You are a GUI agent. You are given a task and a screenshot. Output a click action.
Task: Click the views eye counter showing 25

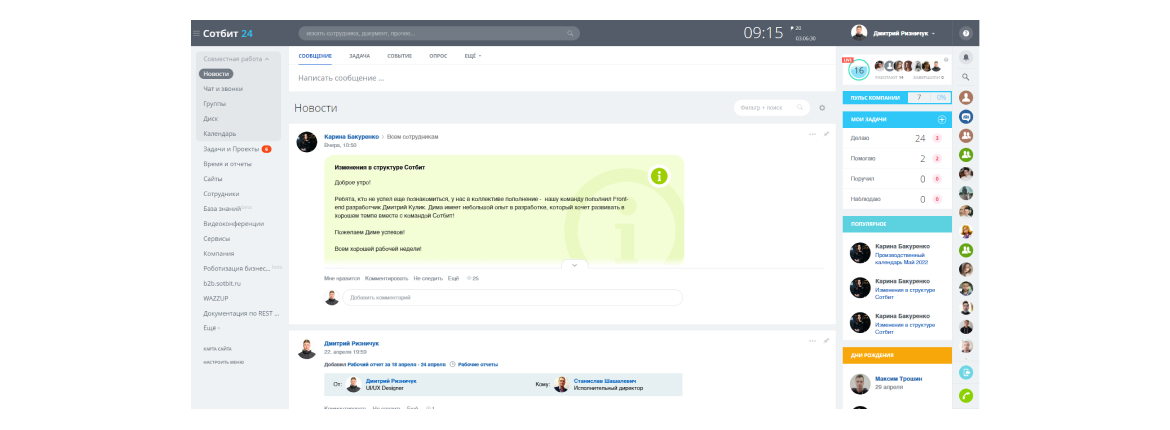pos(472,278)
